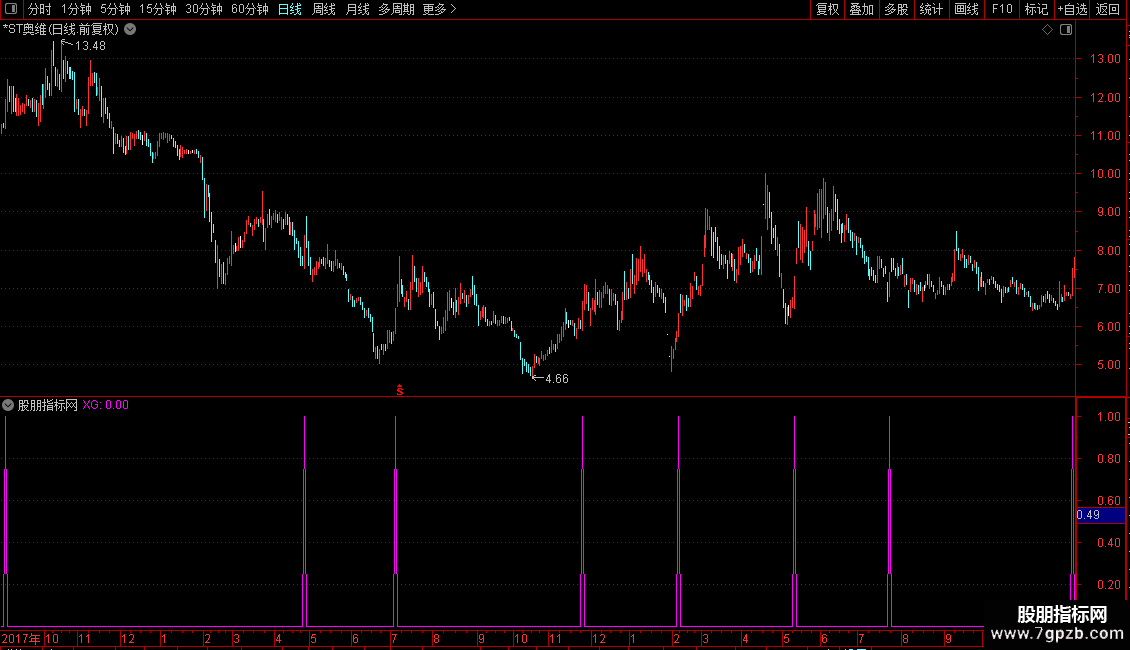Toggle the left sidebar panel icon
Viewport: 1130px width, 650px height.
click(x=11, y=9)
